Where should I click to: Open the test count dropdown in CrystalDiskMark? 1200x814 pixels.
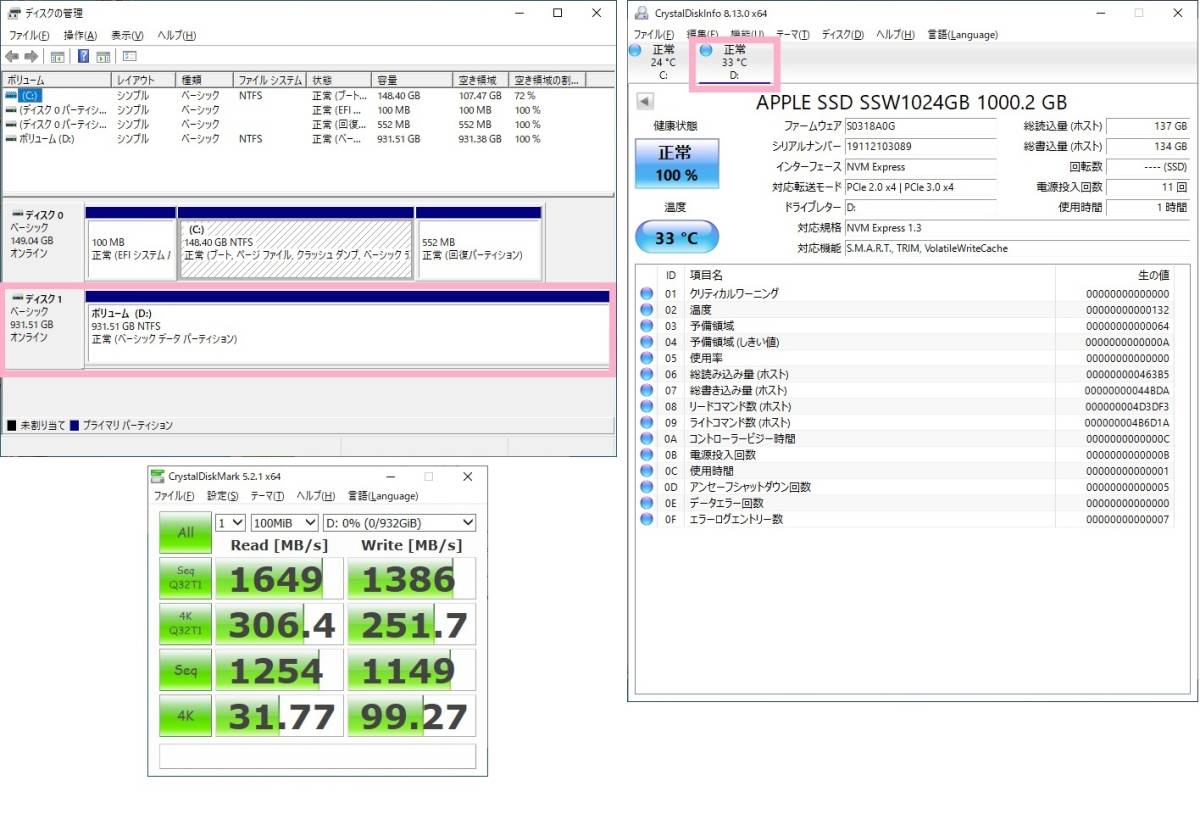click(x=231, y=523)
